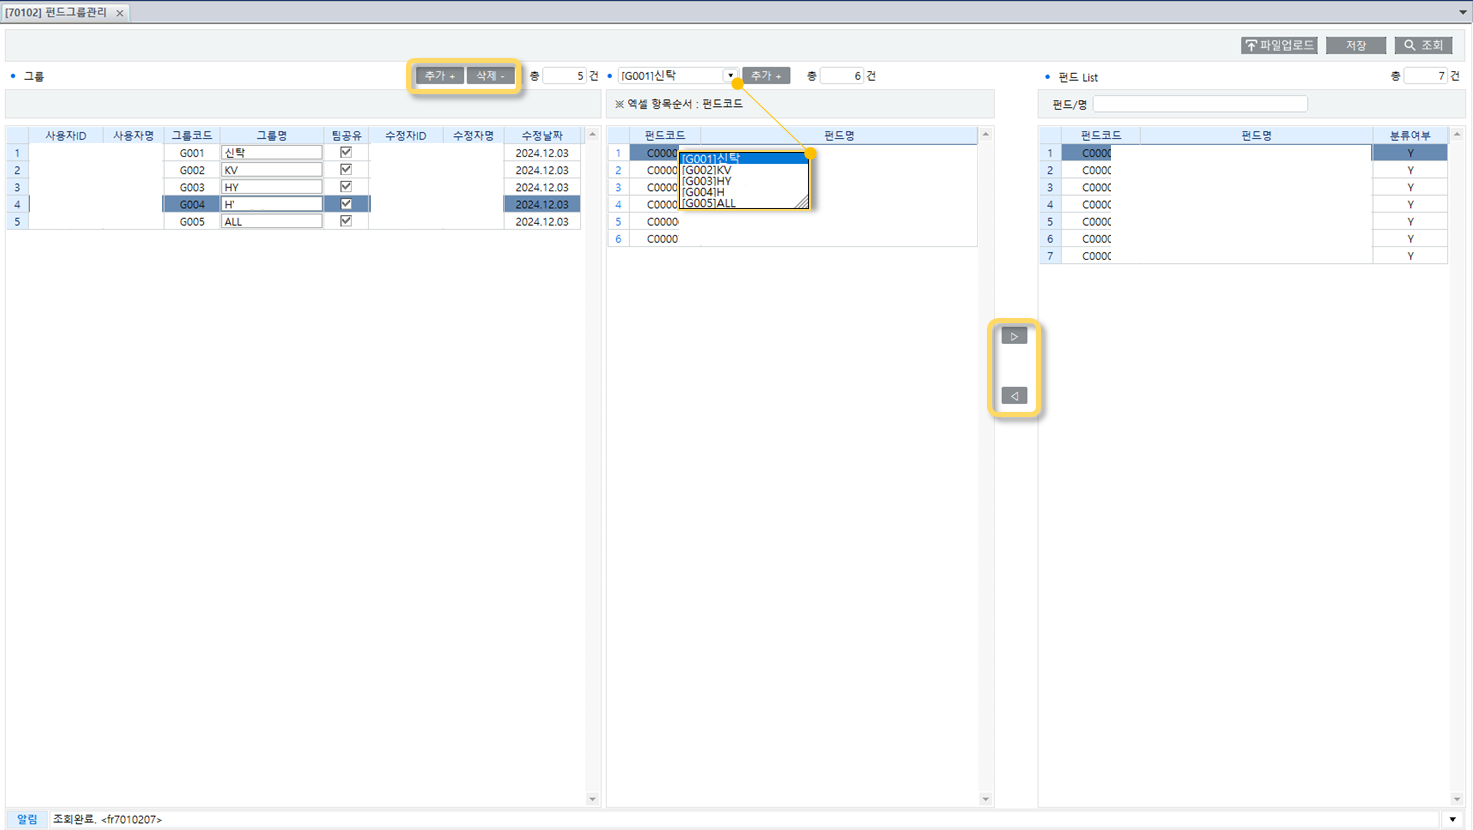Image resolution: width=1473 pixels, height=830 pixels.
Task: Select [G002]KV from the dropdown list
Action: [707, 170]
